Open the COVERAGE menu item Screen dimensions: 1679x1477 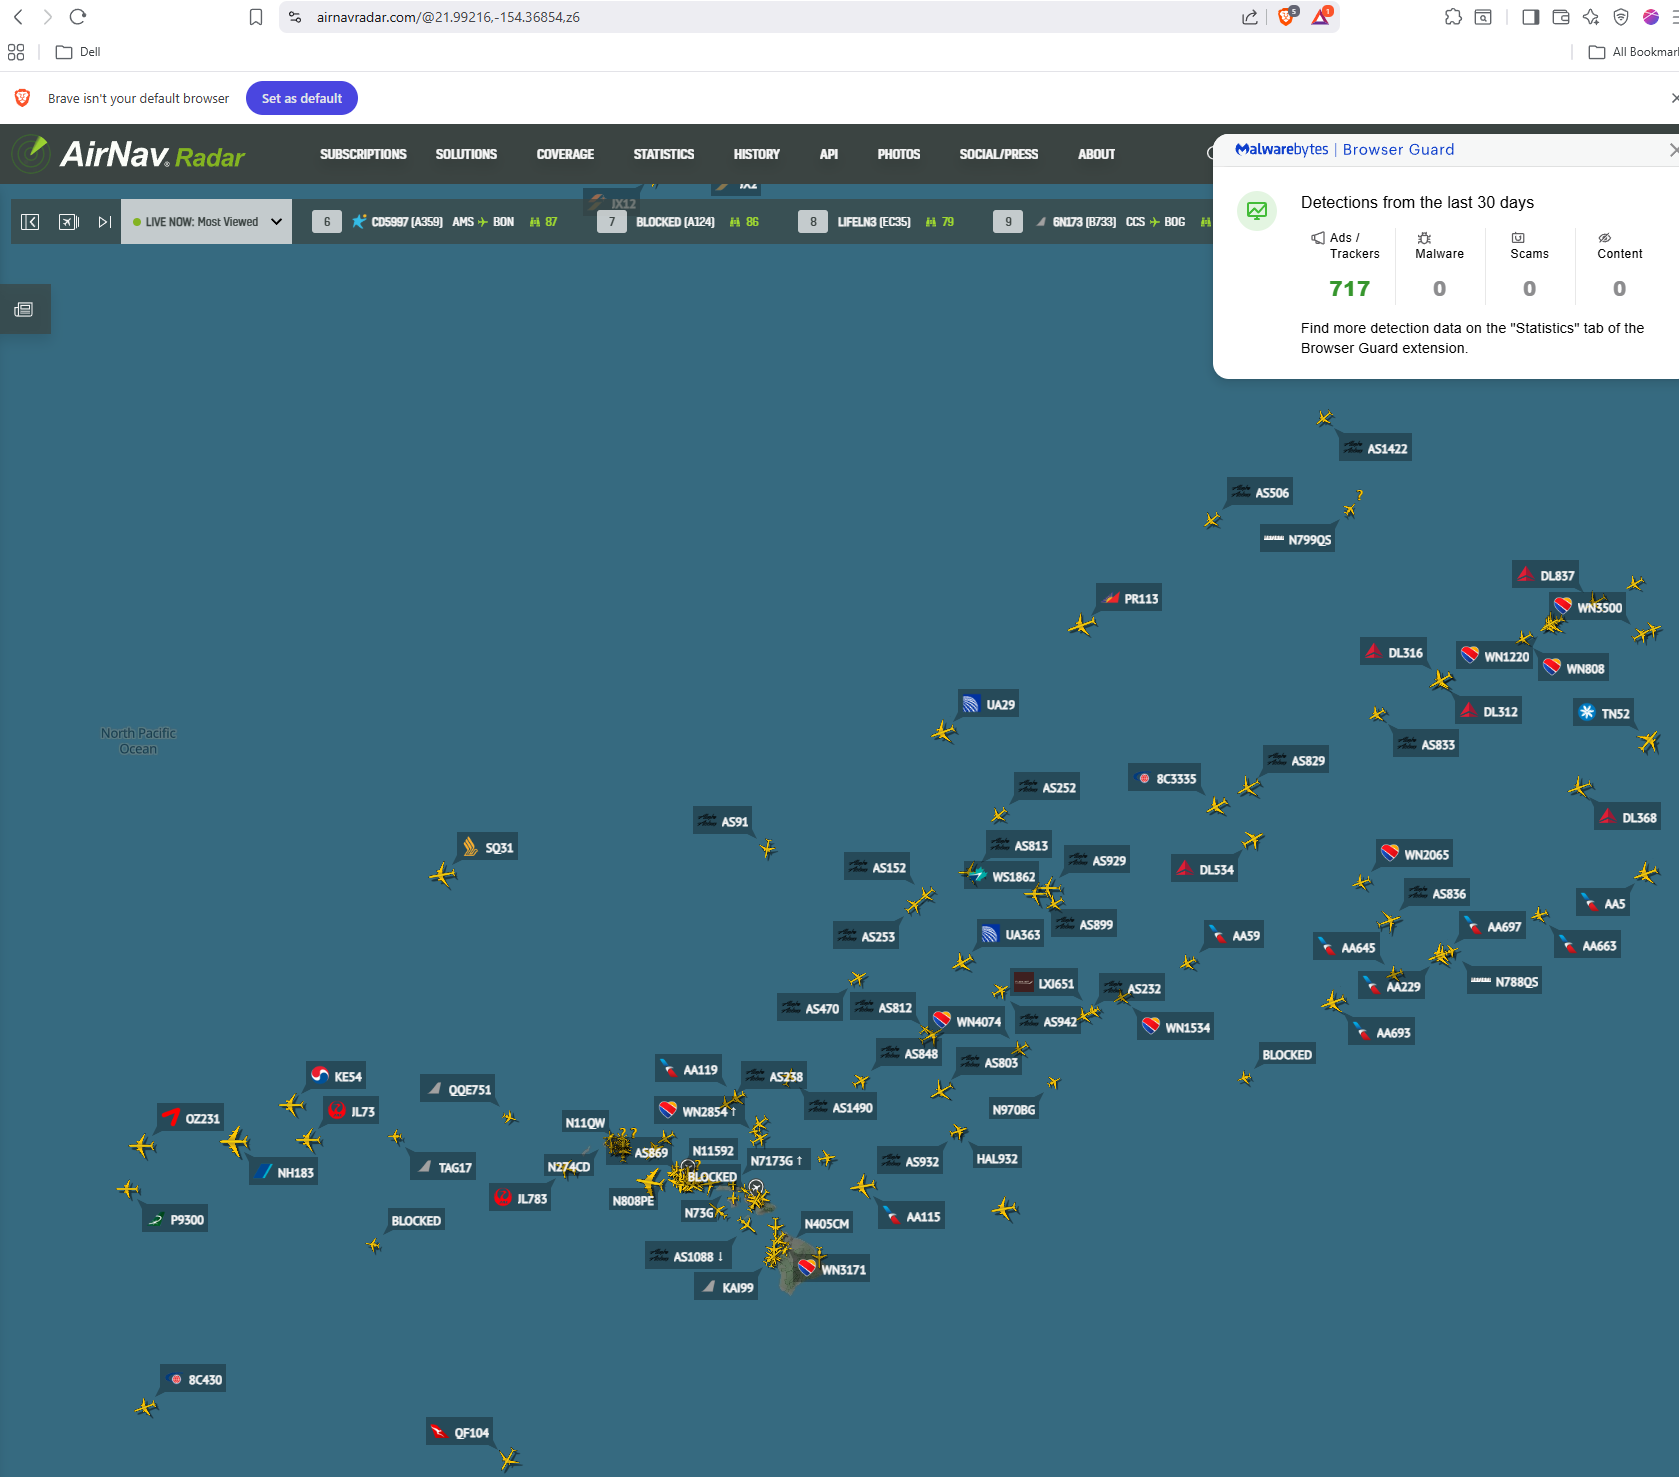click(x=565, y=154)
